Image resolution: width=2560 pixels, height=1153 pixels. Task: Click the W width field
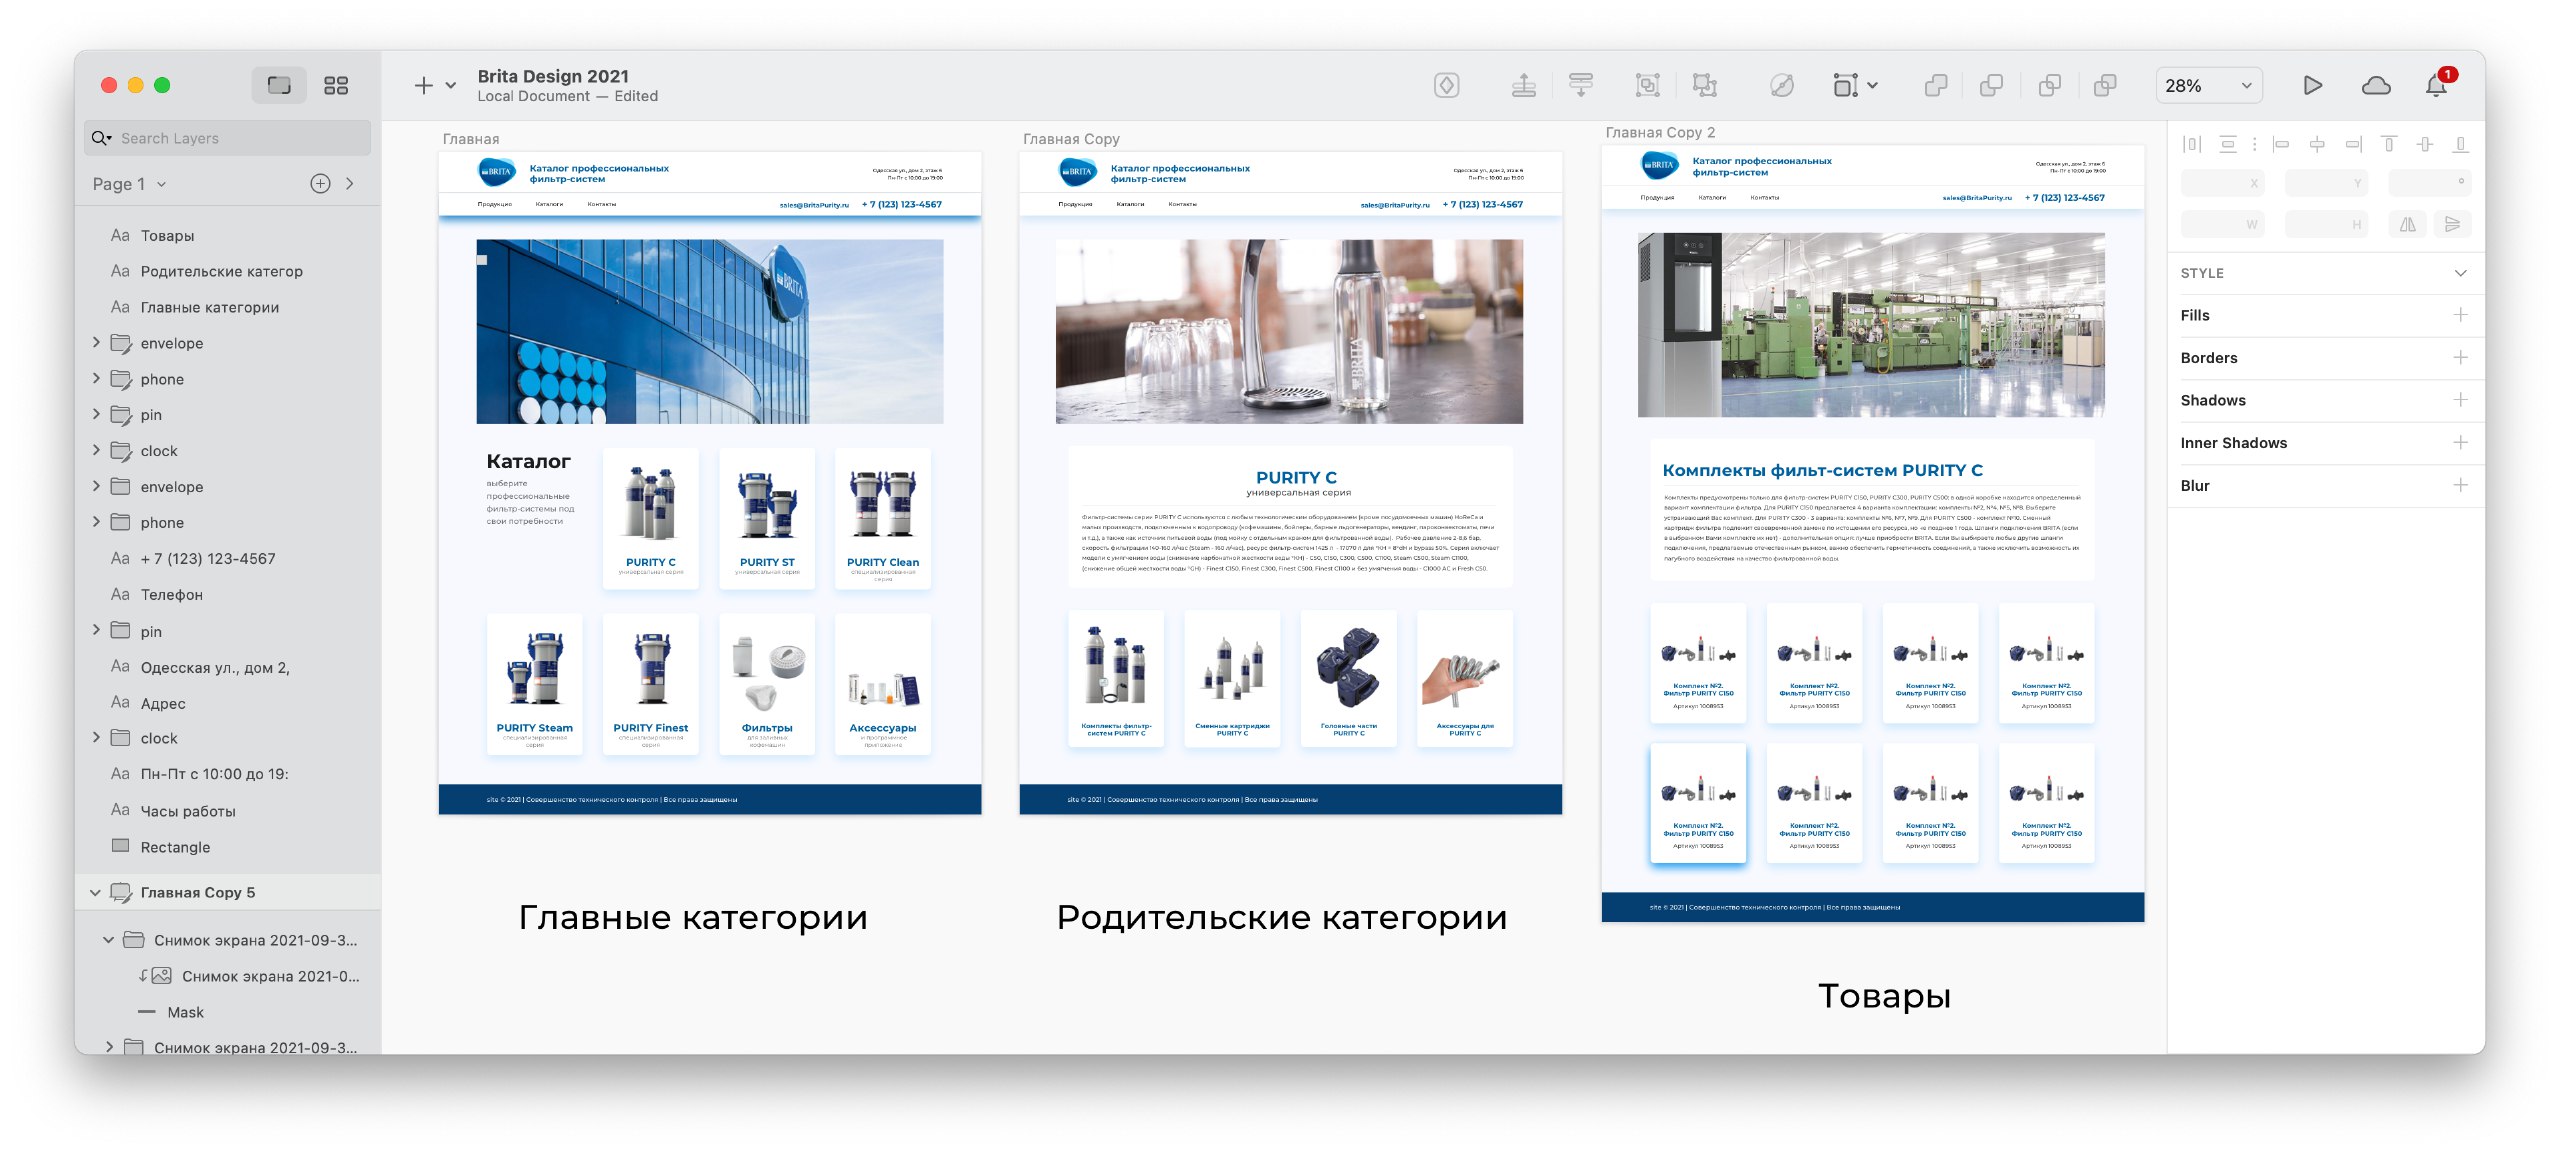click(2222, 224)
